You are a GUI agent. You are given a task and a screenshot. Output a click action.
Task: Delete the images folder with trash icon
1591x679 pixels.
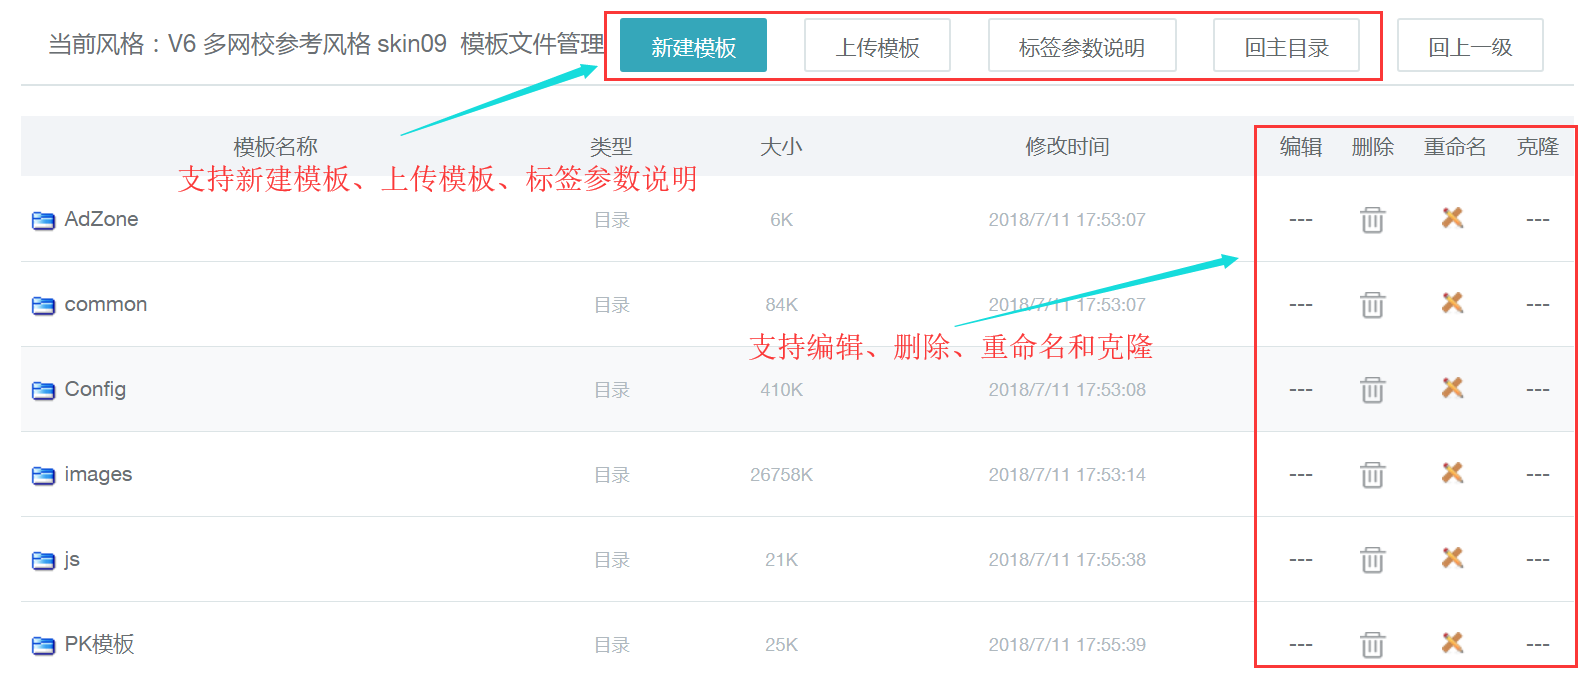(1372, 474)
